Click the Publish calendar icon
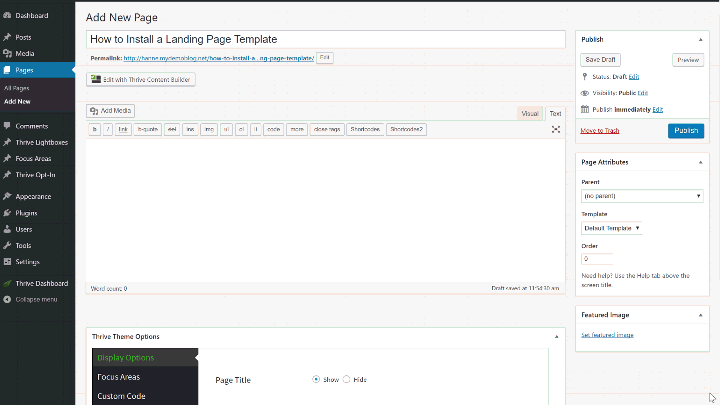Screen dimensions: 720x405 click(x=585, y=109)
